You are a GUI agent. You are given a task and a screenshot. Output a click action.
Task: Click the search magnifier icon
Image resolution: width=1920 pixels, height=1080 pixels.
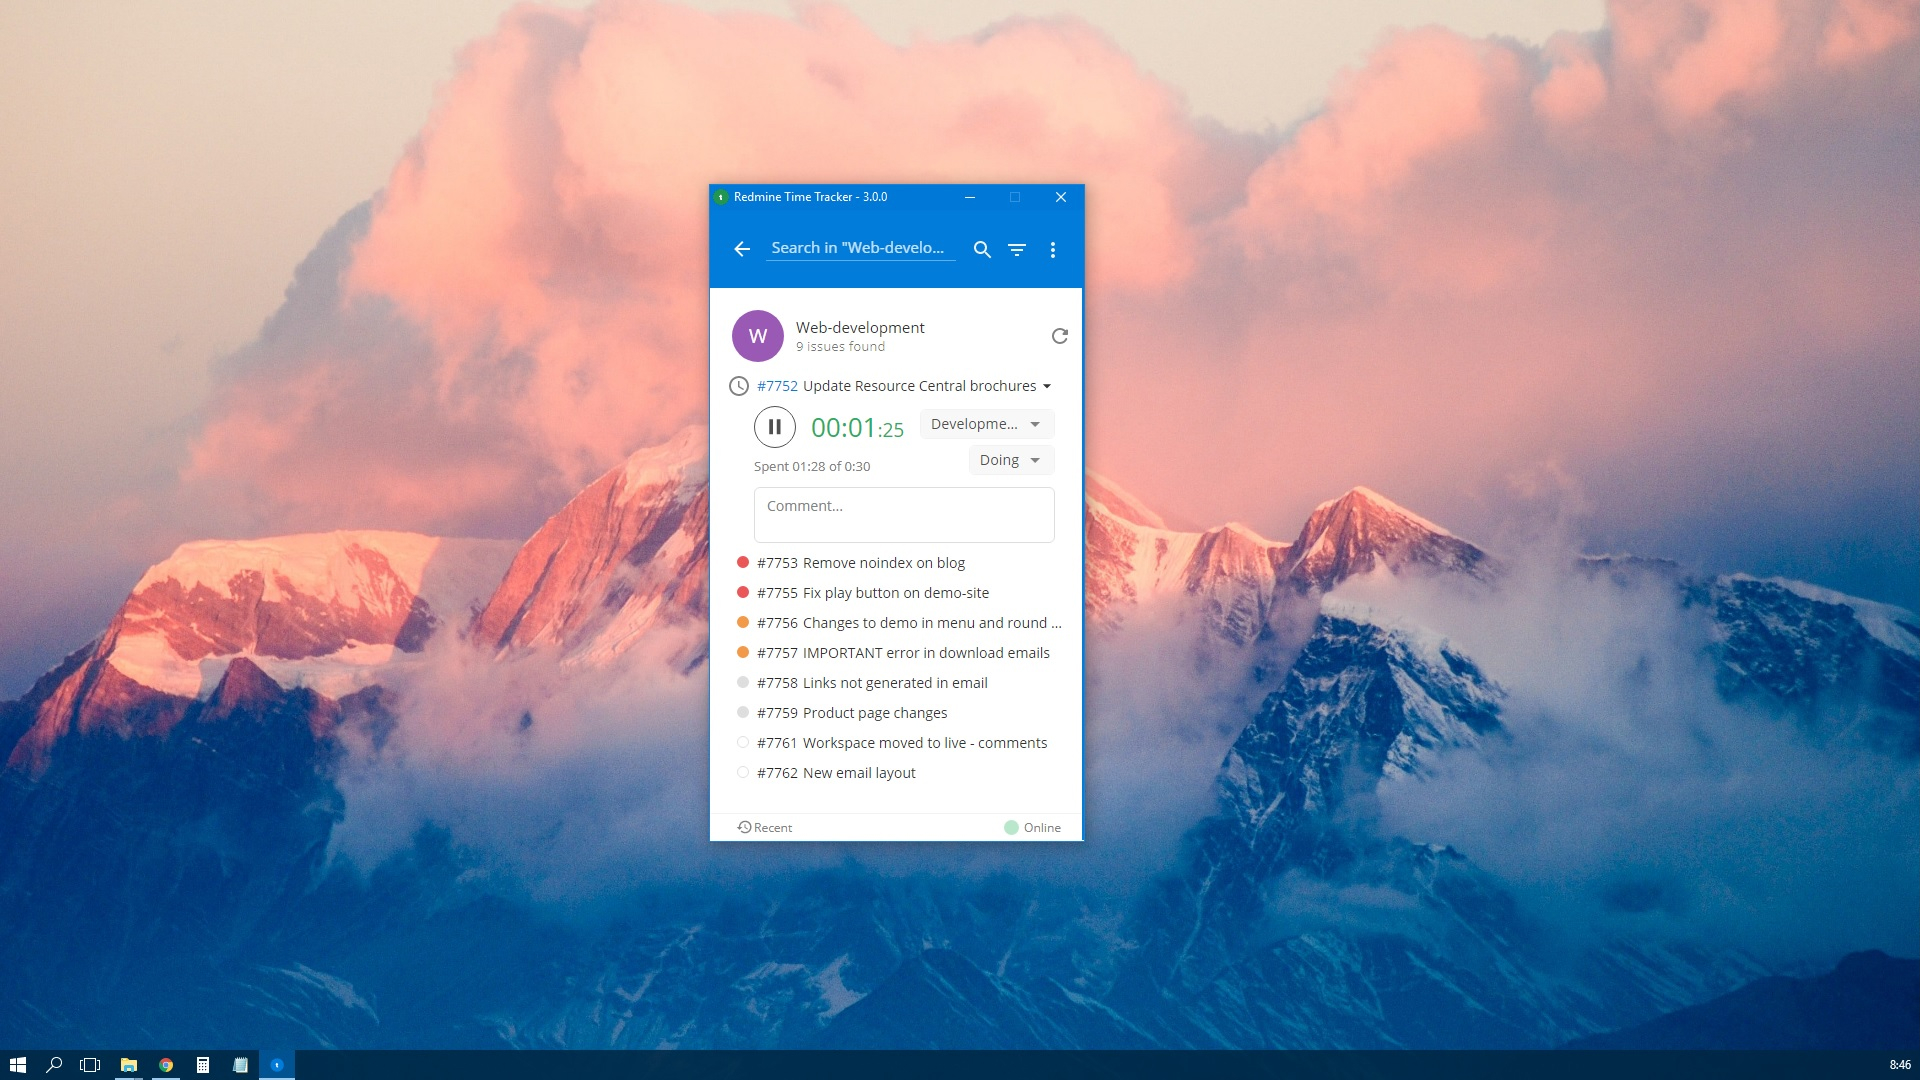[982, 249]
